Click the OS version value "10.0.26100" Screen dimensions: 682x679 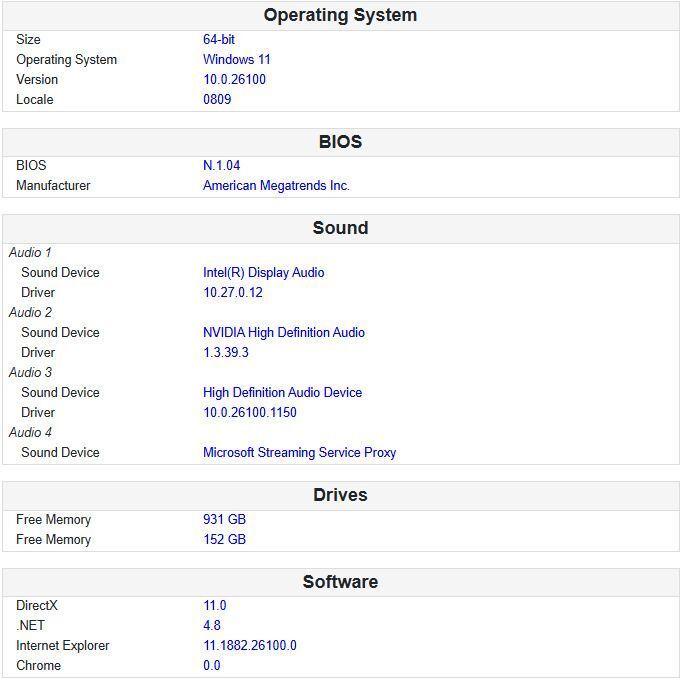(234, 80)
